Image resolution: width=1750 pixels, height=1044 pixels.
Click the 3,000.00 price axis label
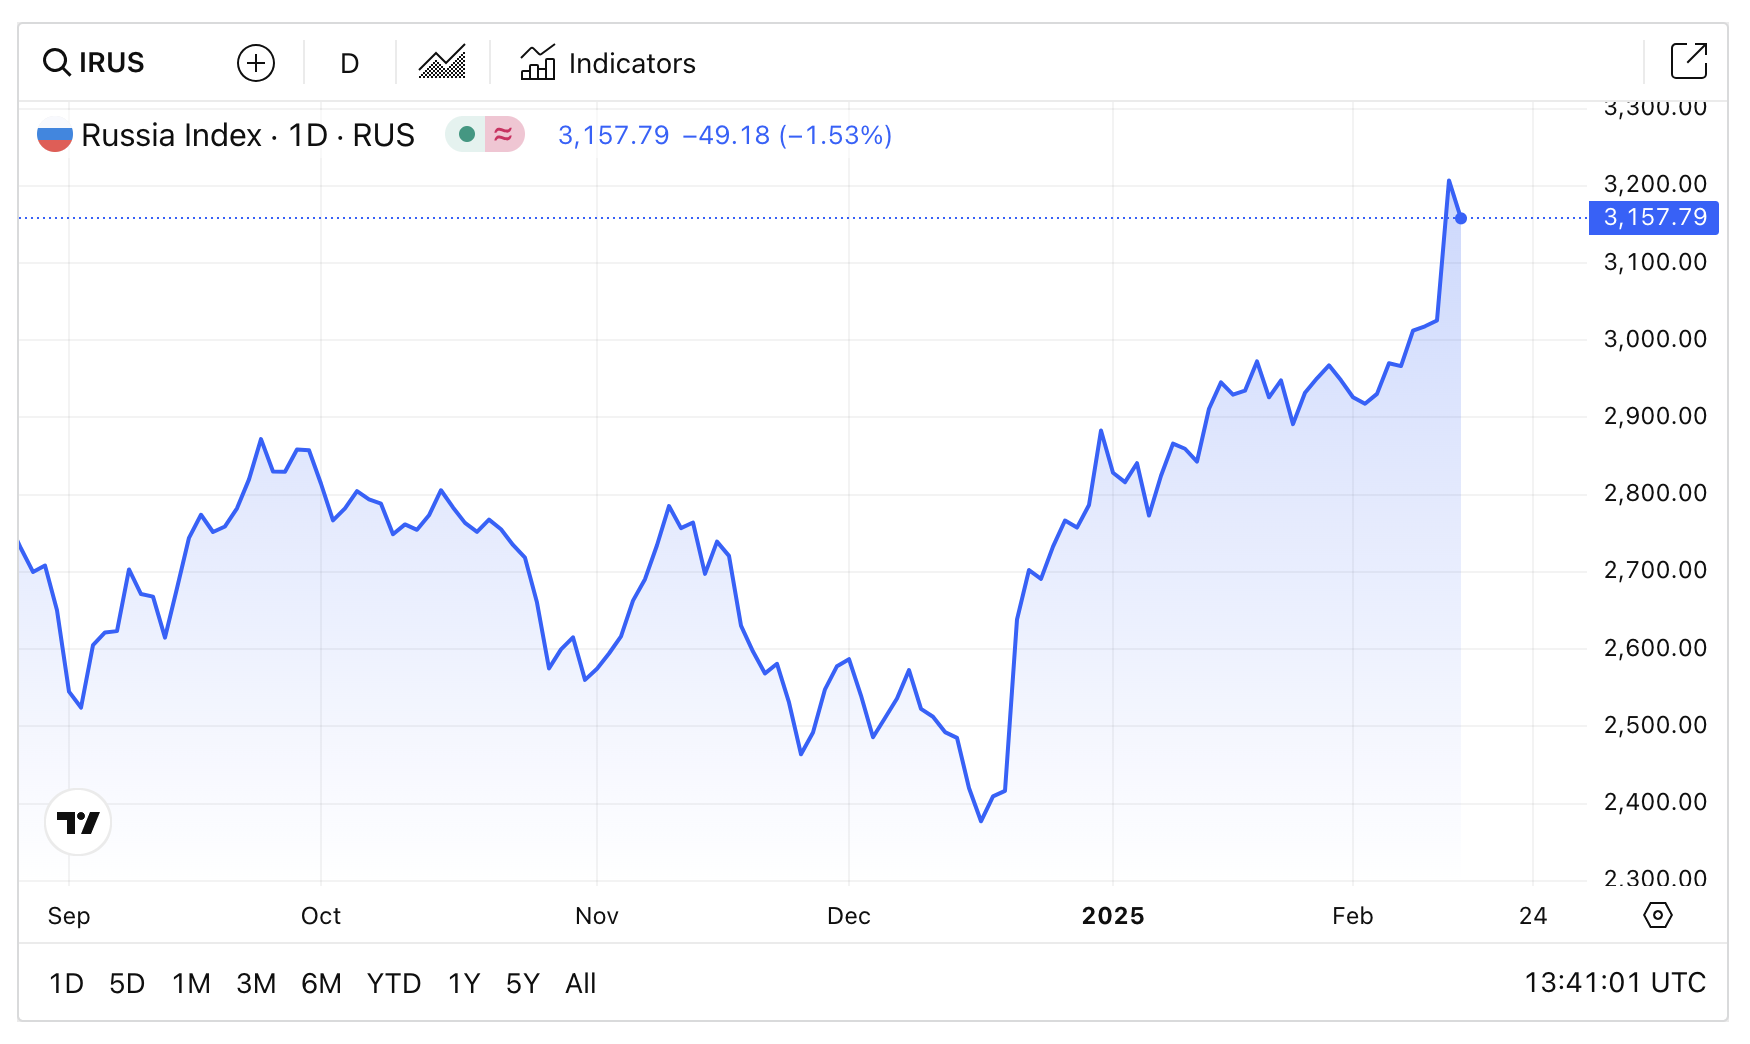coord(1655,339)
